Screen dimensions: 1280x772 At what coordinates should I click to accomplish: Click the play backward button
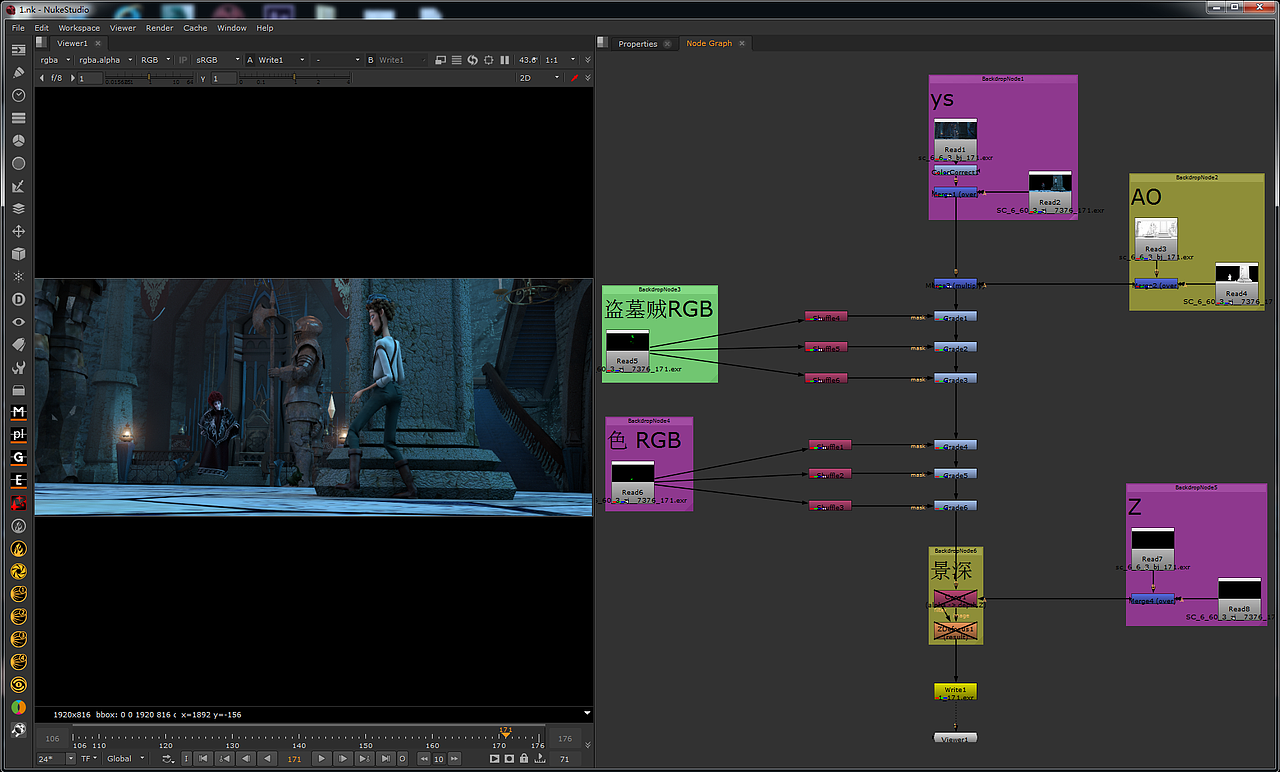(266, 759)
